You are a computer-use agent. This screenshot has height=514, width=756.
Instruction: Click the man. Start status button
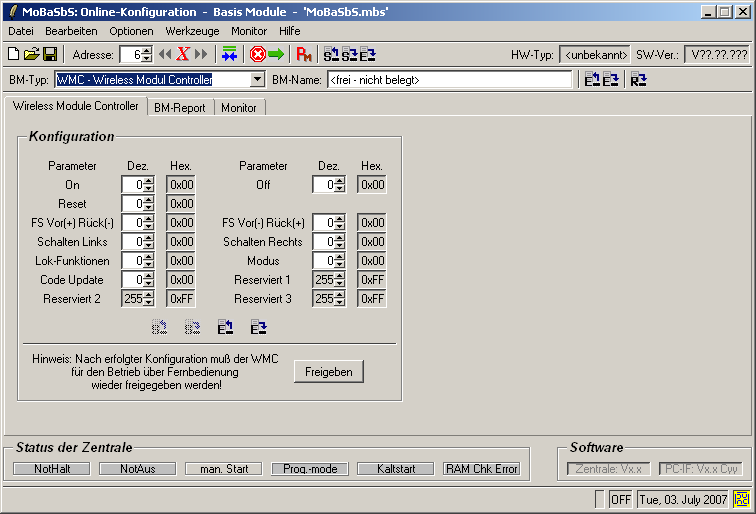pyautogui.click(x=223, y=468)
